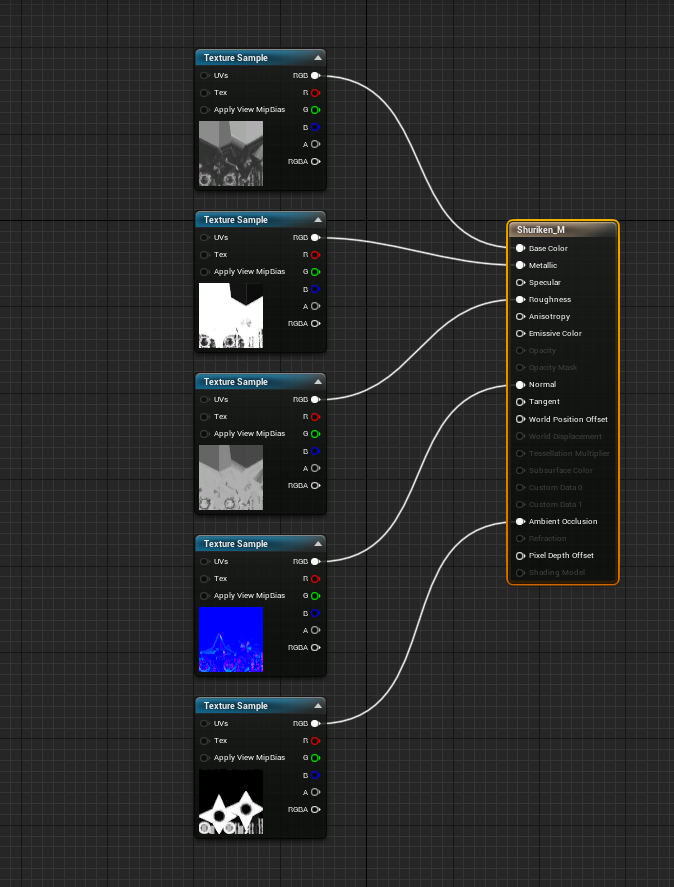Select the Shuriken_M material node title

[x=562, y=230]
